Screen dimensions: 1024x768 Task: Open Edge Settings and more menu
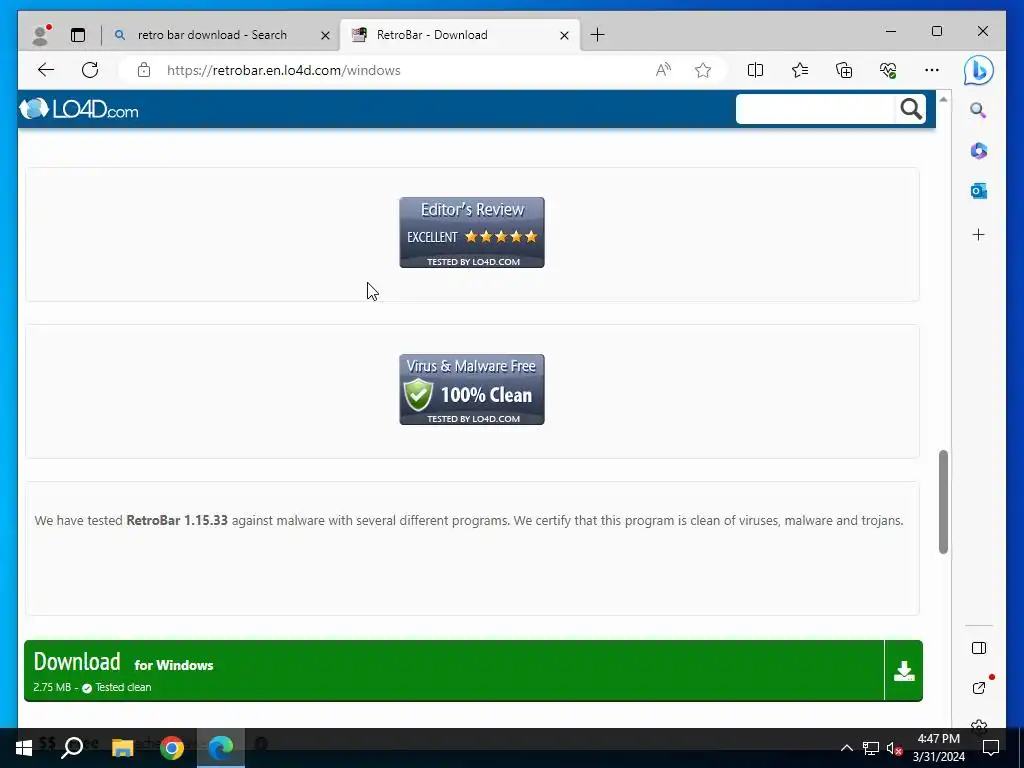(932, 70)
